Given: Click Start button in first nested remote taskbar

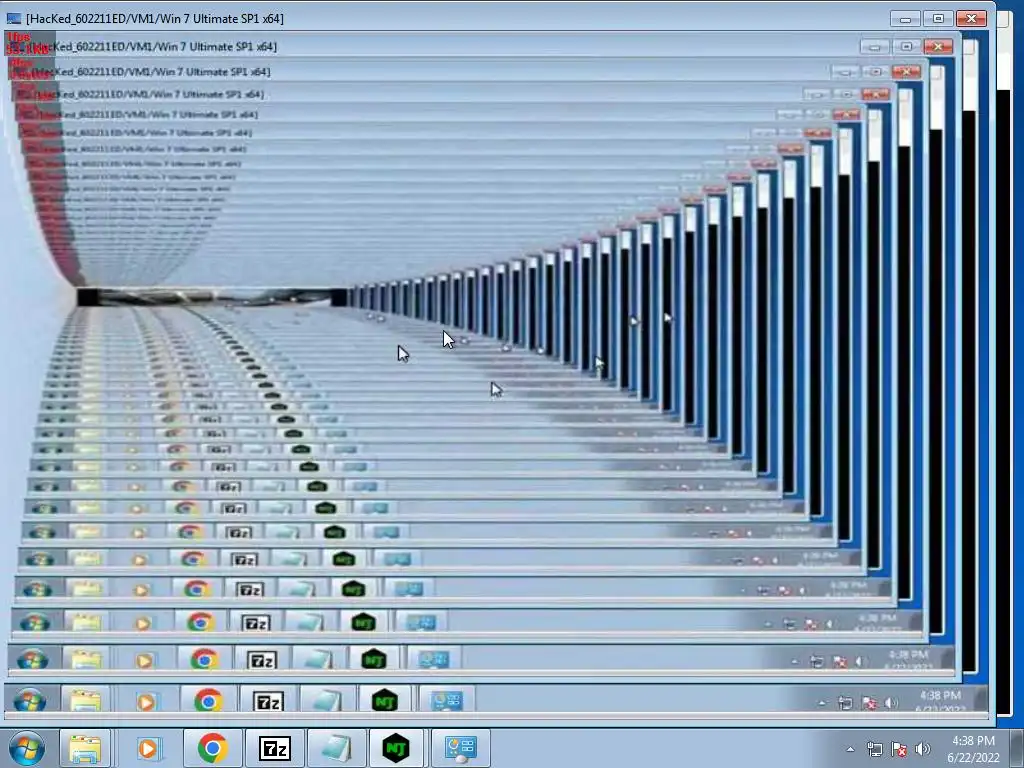Looking at the screenshot, I should click(29, 701).
